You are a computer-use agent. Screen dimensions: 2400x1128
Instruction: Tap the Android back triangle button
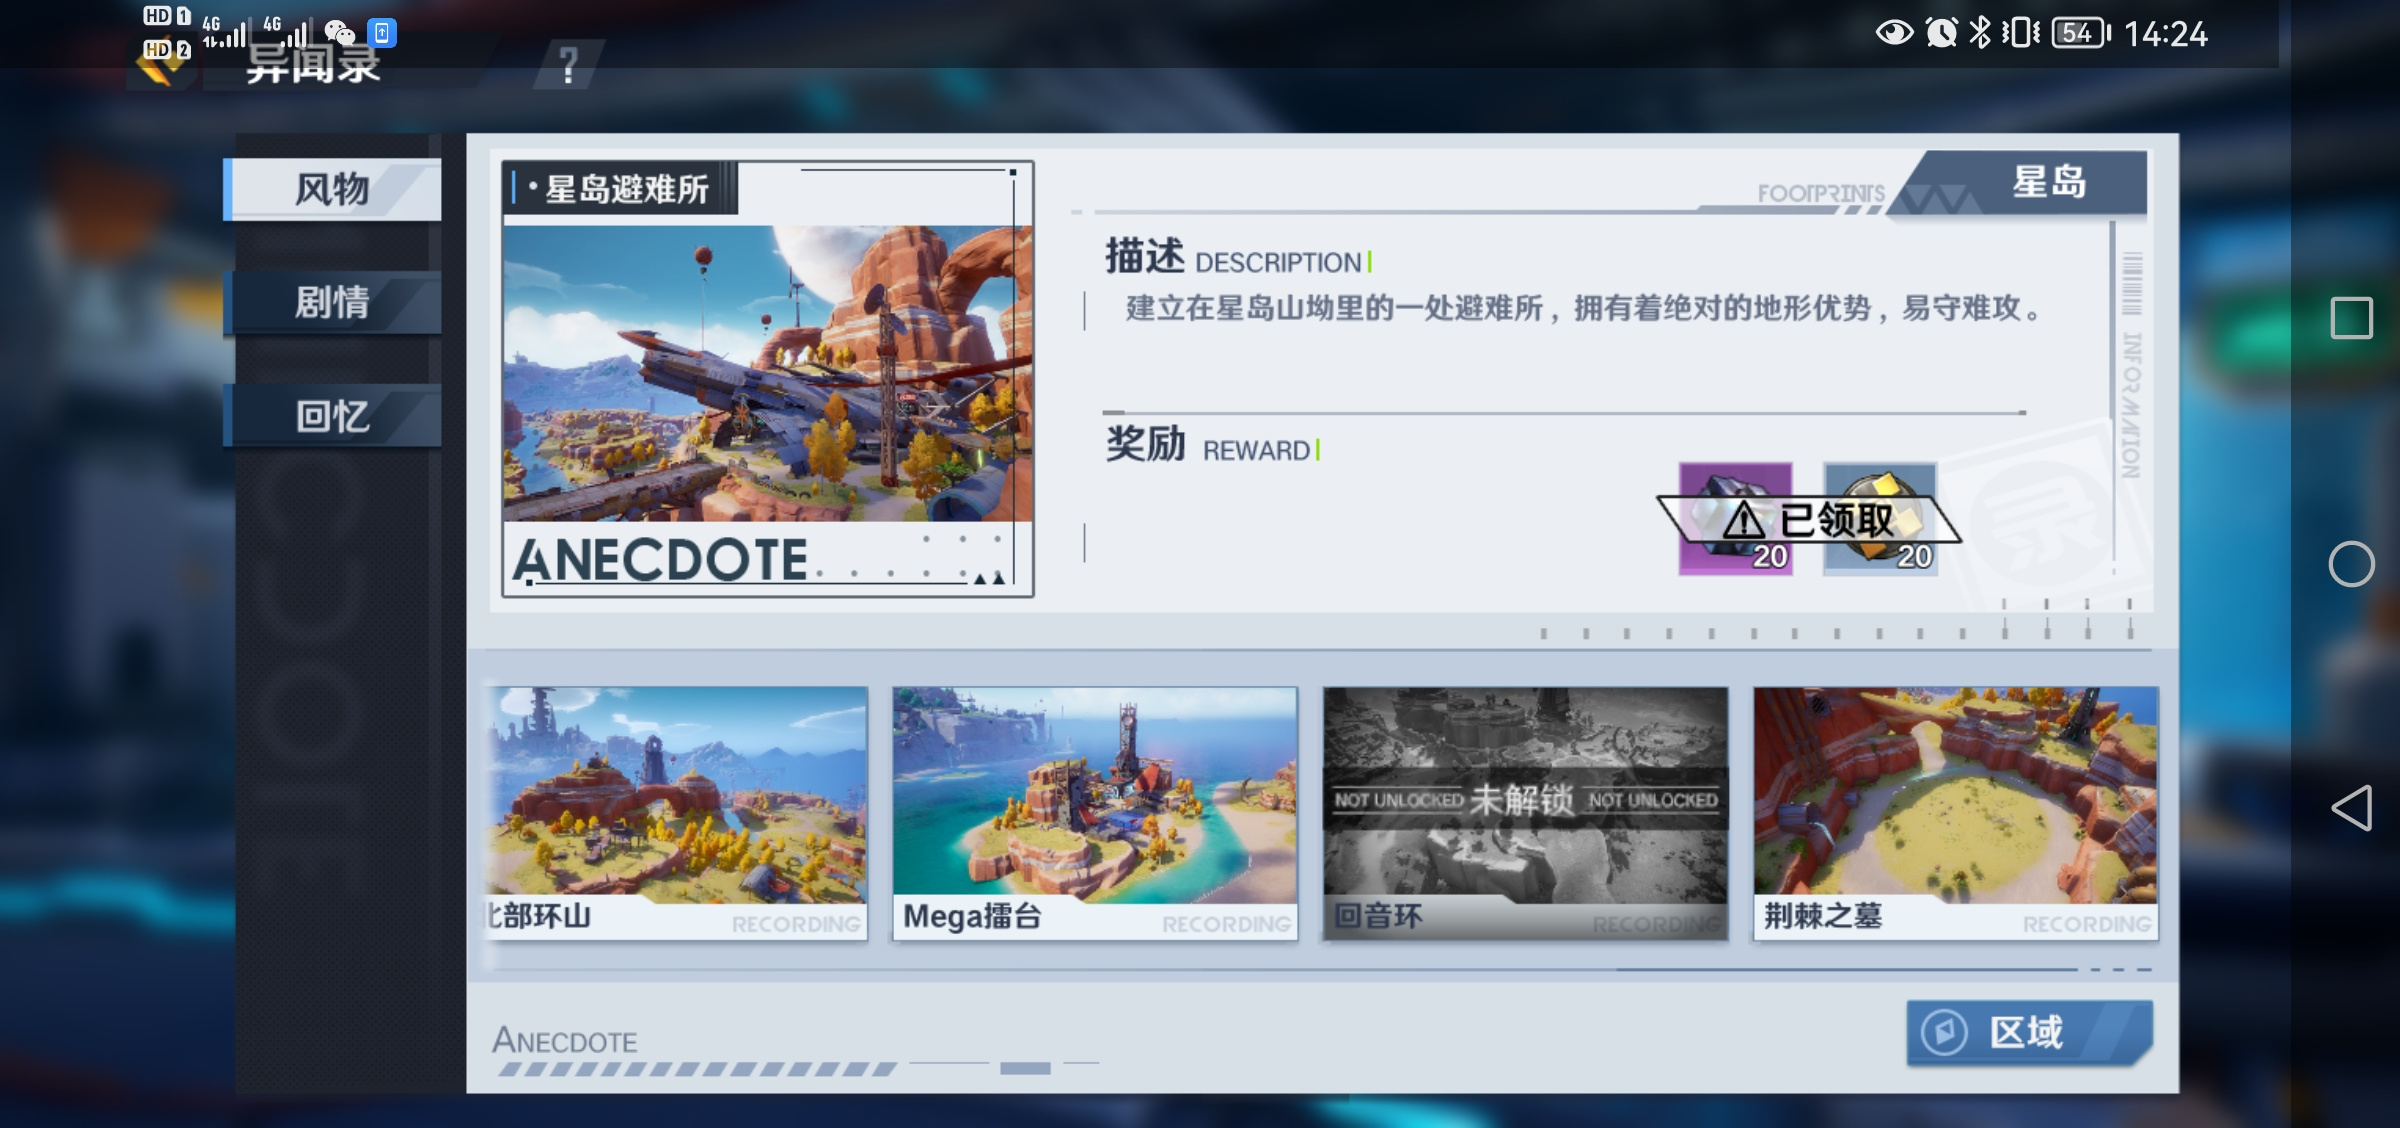2351,808
